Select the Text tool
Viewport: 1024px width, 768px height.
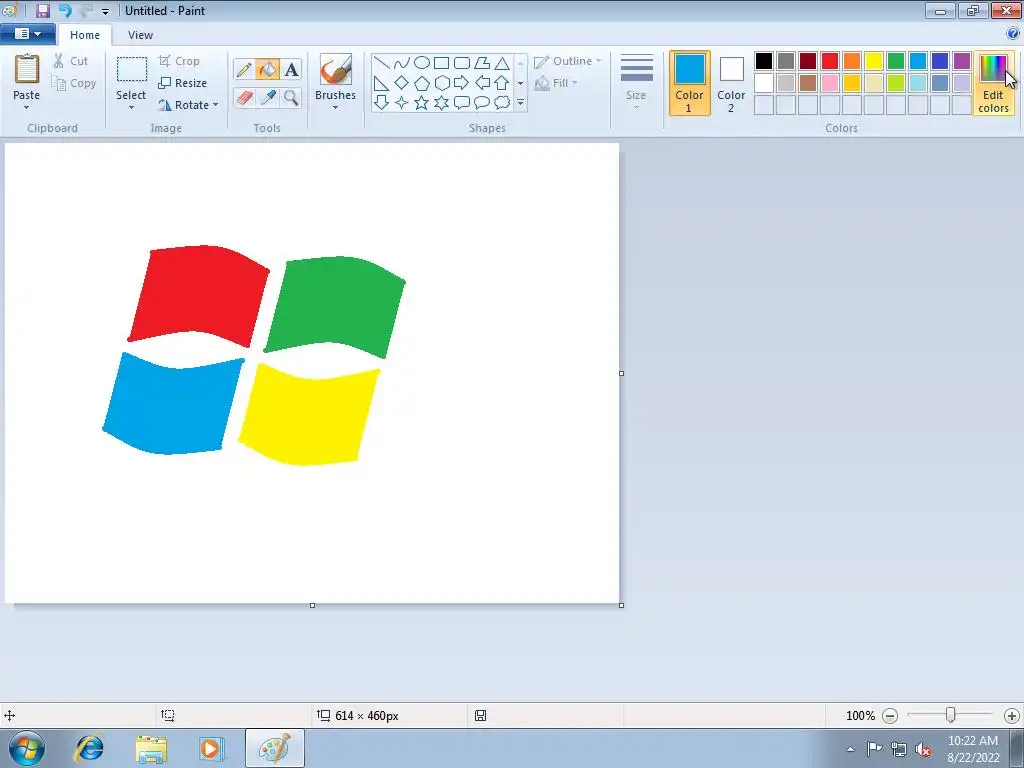[291, 69]
